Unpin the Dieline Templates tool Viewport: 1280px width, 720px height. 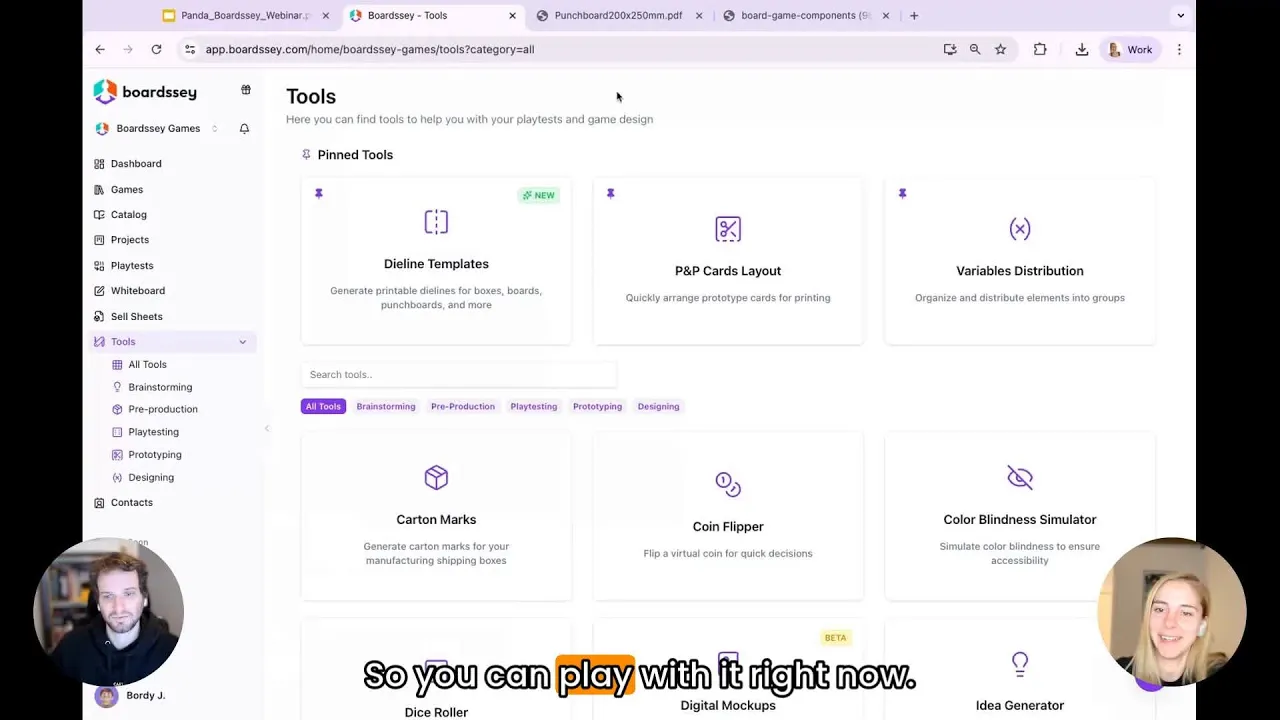tap(319, 194)
